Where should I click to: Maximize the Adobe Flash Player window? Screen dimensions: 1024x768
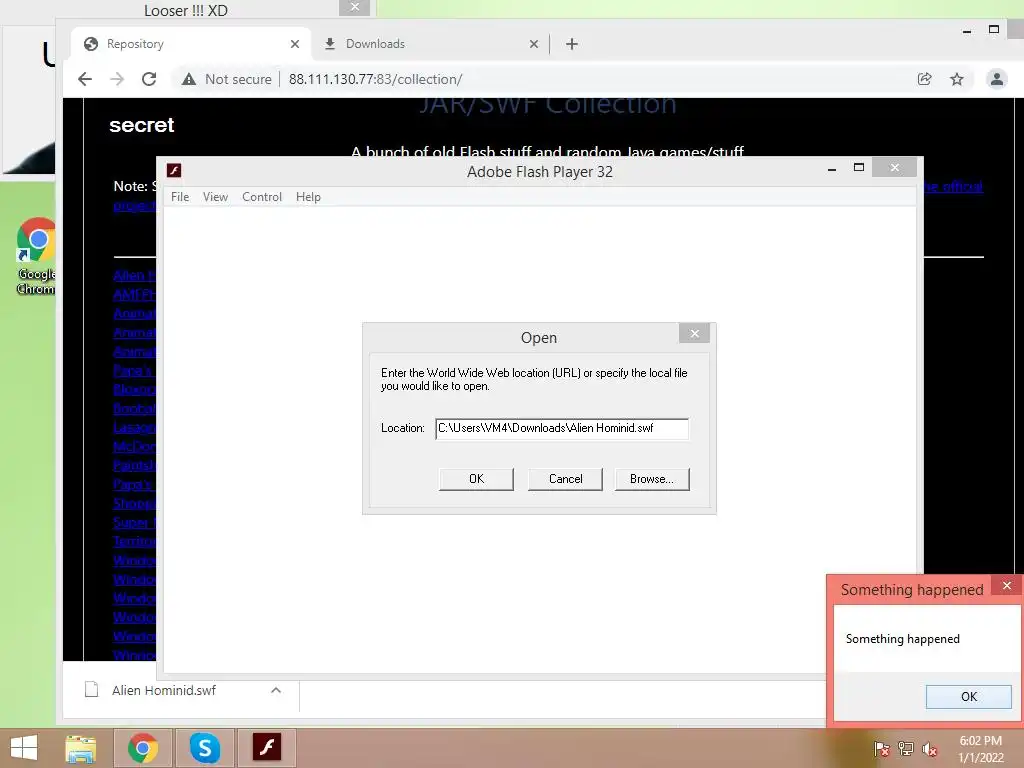pyautogui.click(x=859, y=168)
